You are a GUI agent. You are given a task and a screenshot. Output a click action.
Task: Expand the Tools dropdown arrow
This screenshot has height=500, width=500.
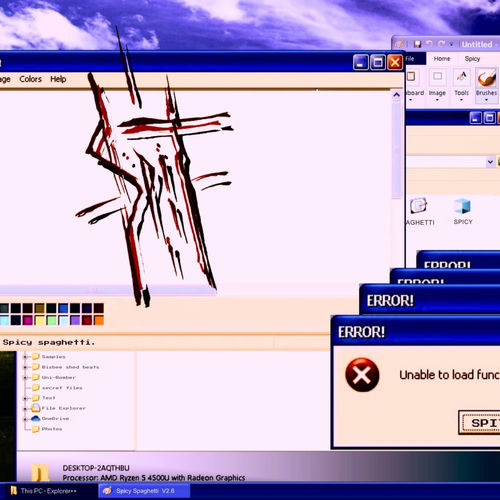click(x=462, y=100)
